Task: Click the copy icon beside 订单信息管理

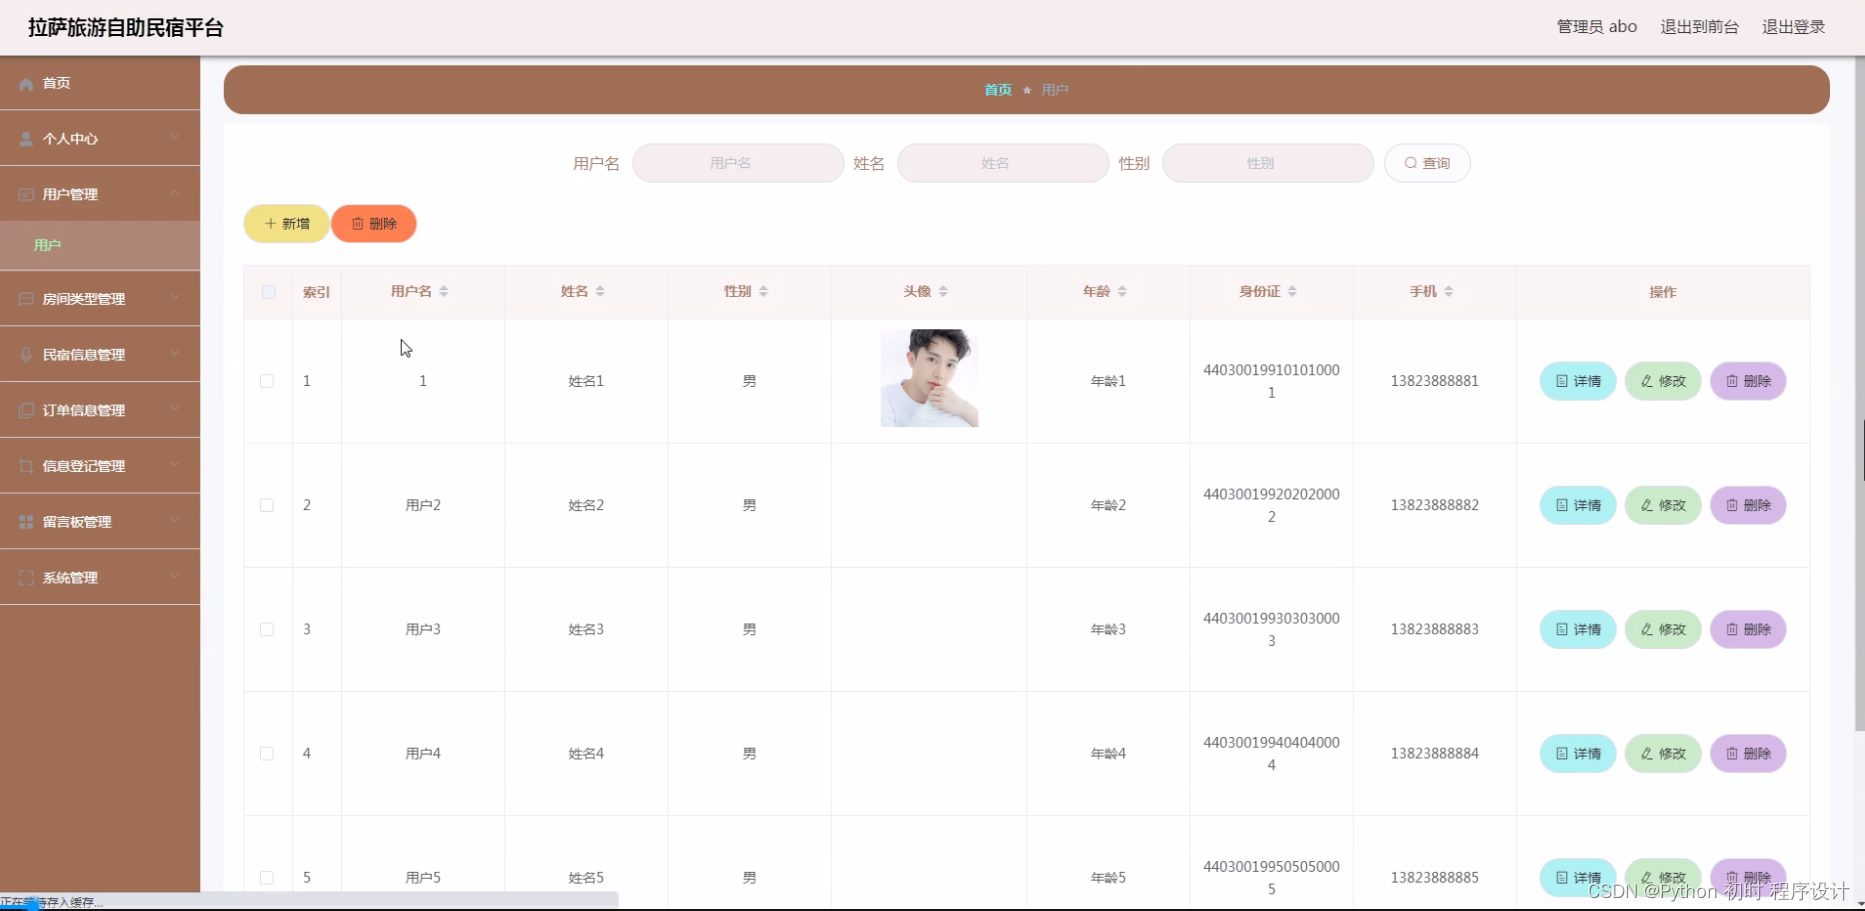Action: pyautogui.click(x=26, y=410)
